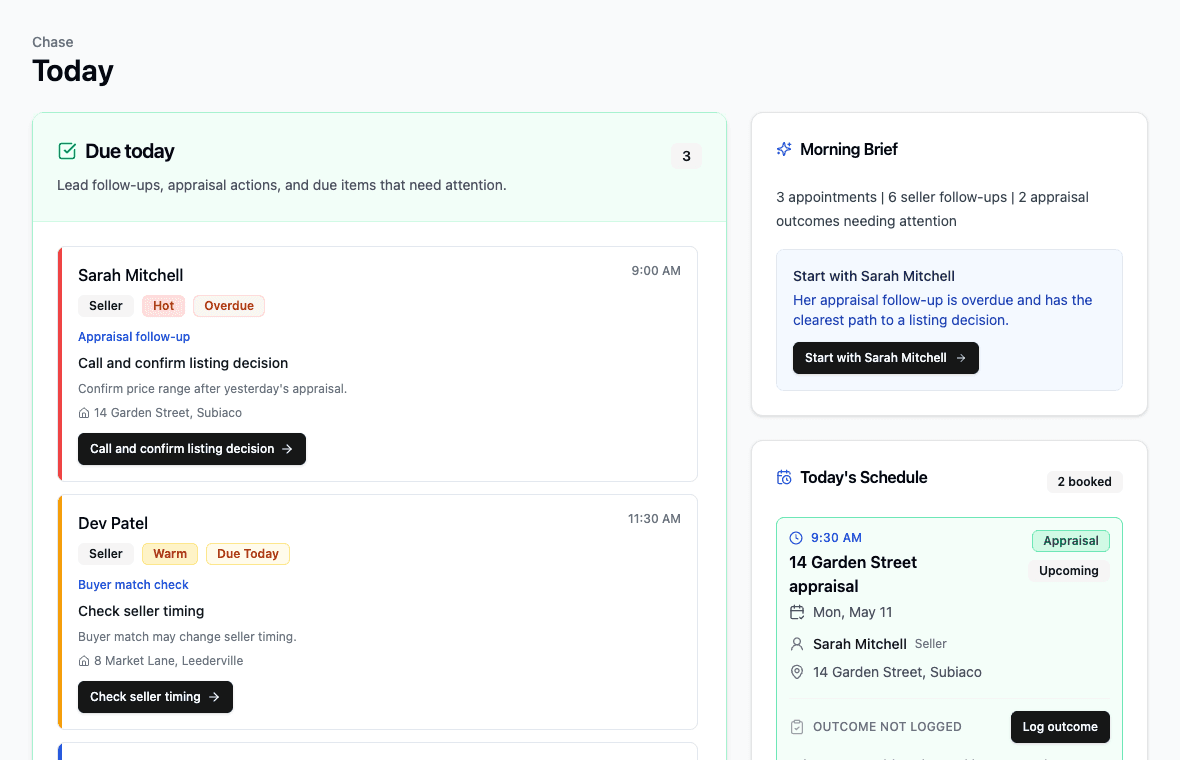This screenshot has height=760, width=1180.
Task: Click the 'Today' page title
Action: (x=73, y=71)
